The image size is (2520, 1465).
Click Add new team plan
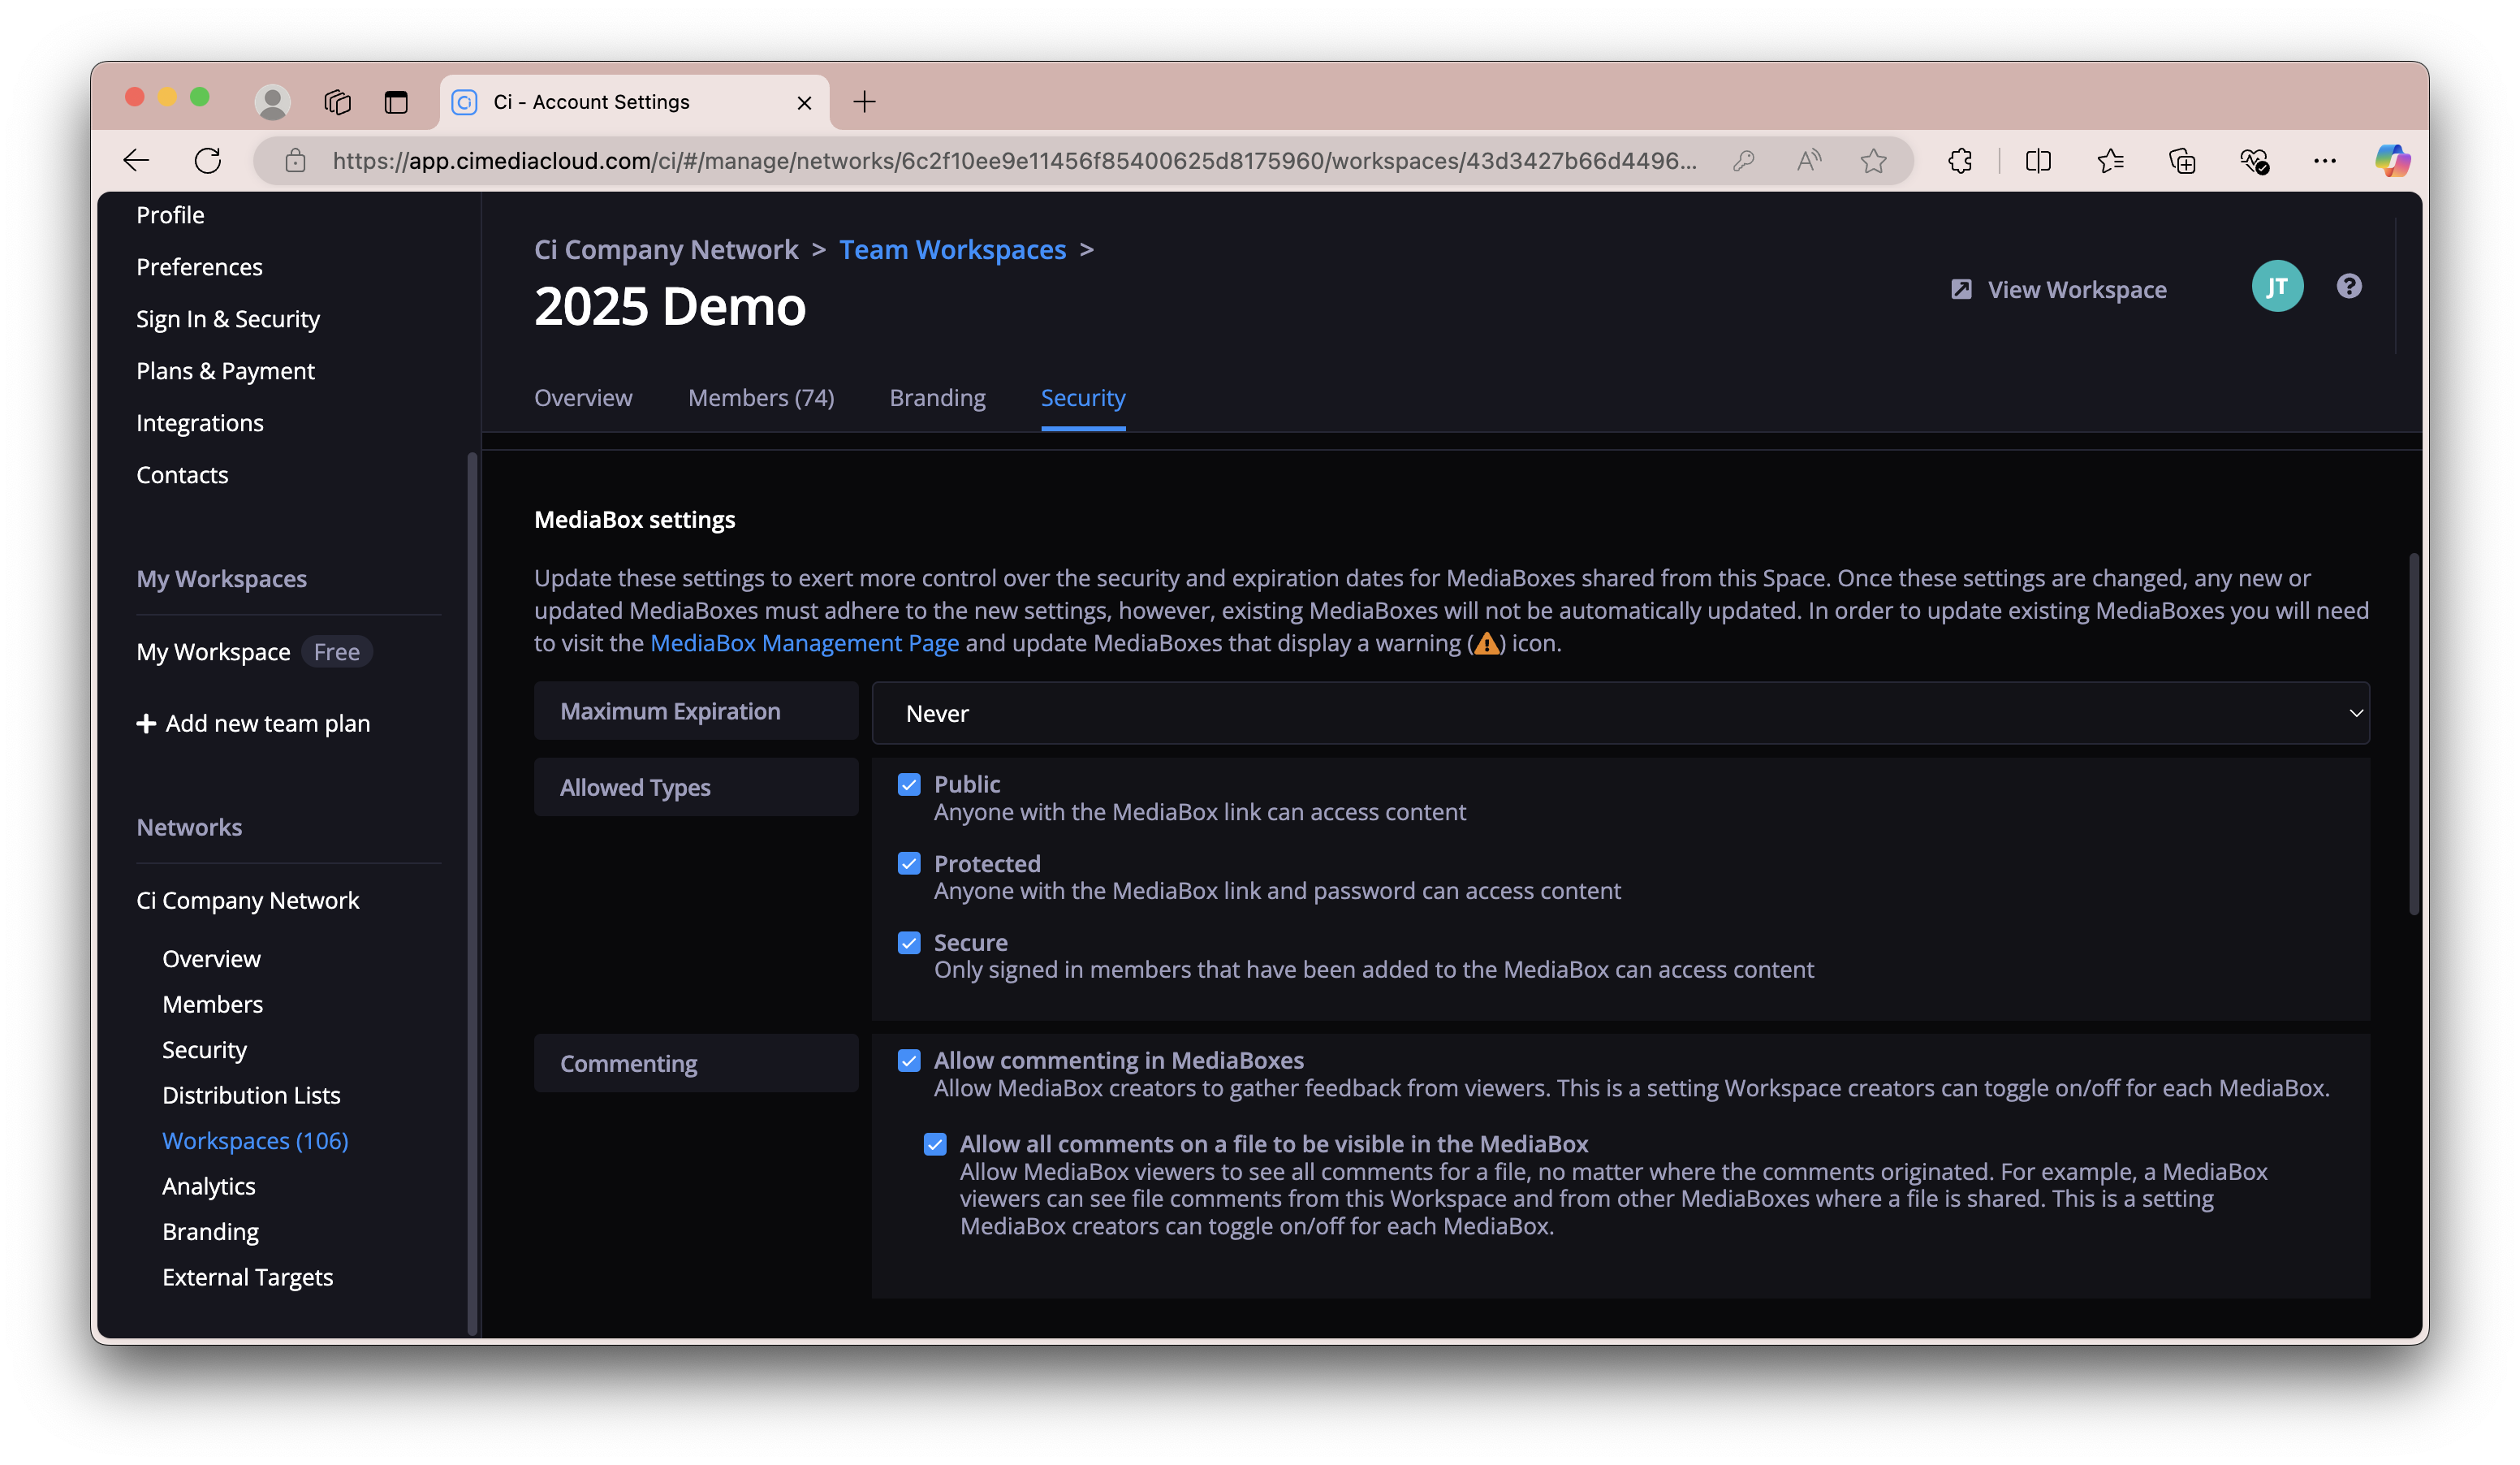pos(267,723)
